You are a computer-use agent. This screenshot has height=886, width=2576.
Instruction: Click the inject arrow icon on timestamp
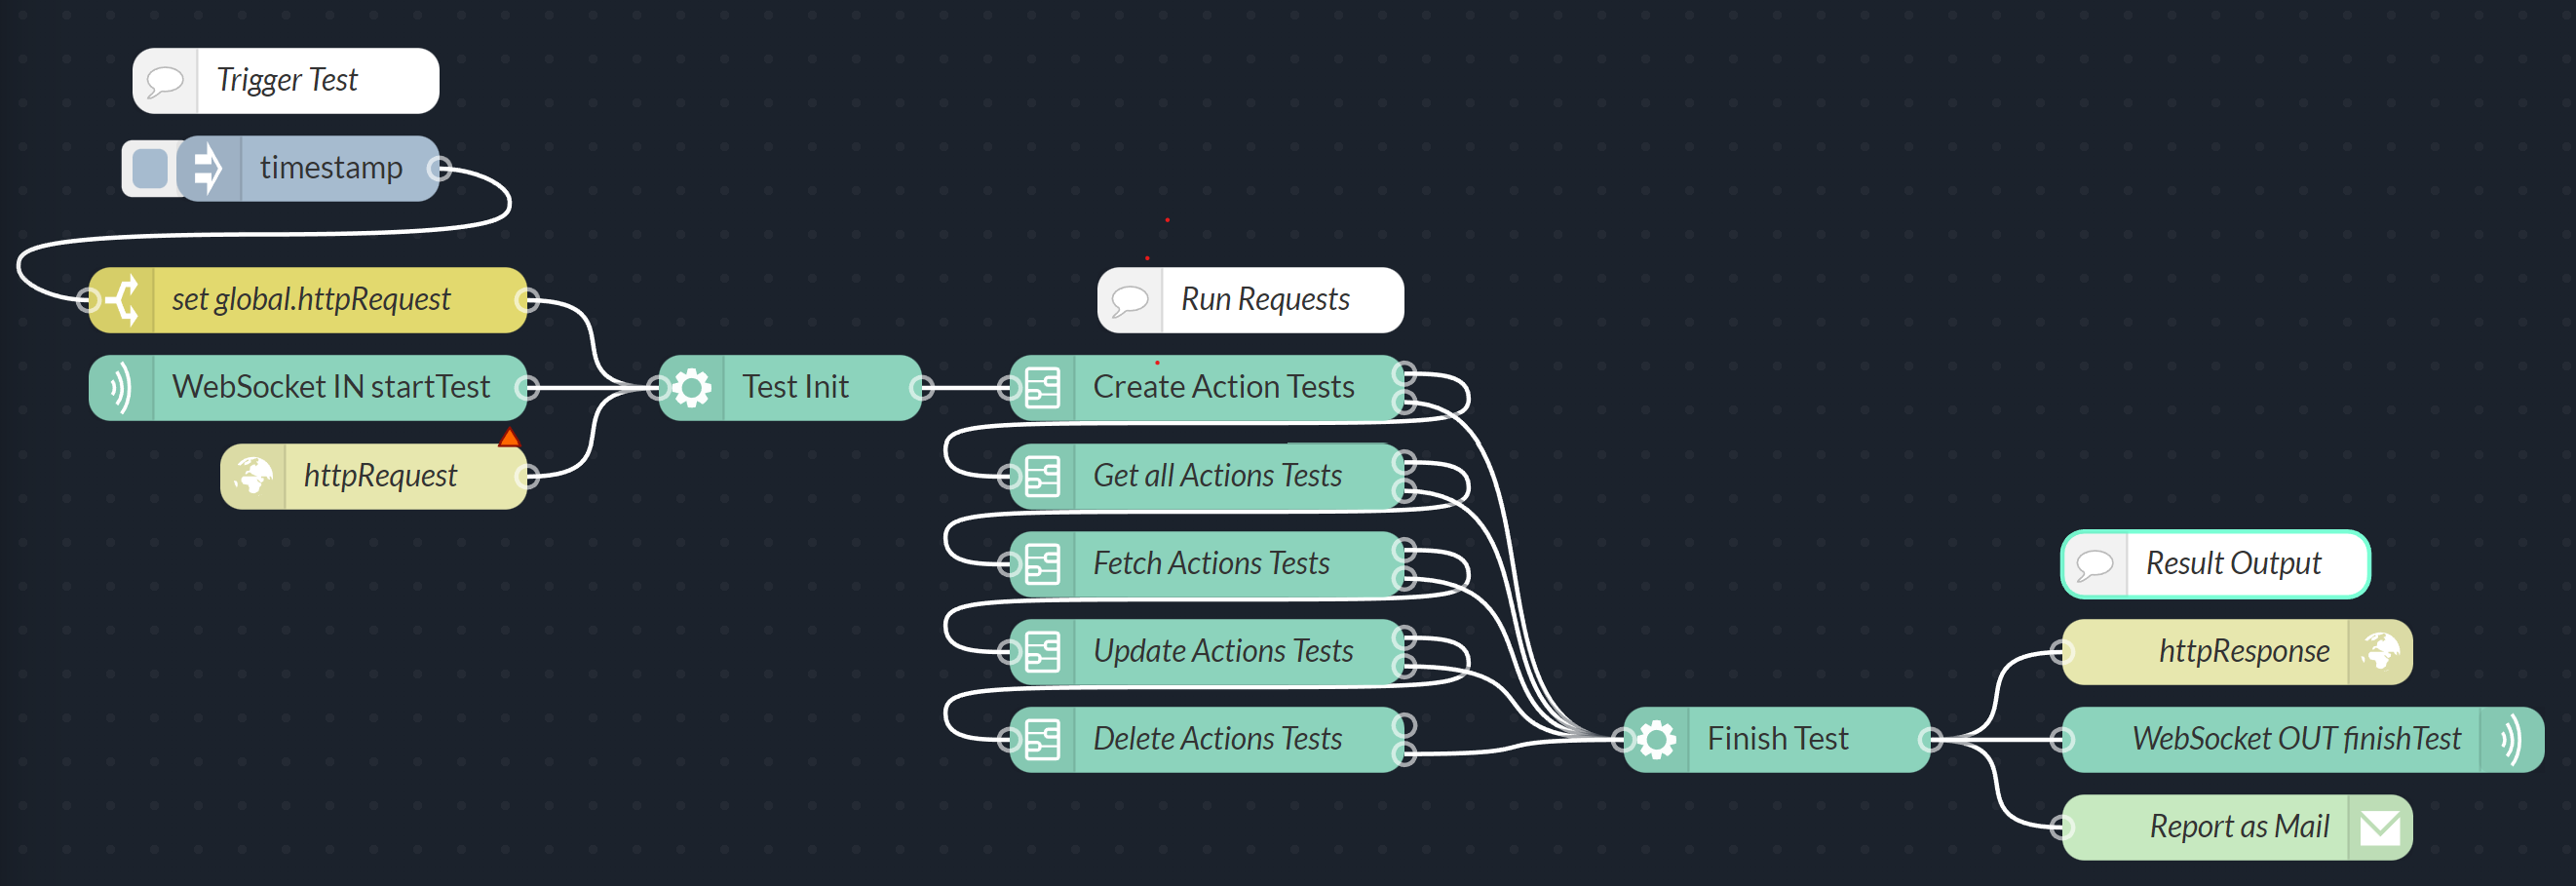pos(208,168)
